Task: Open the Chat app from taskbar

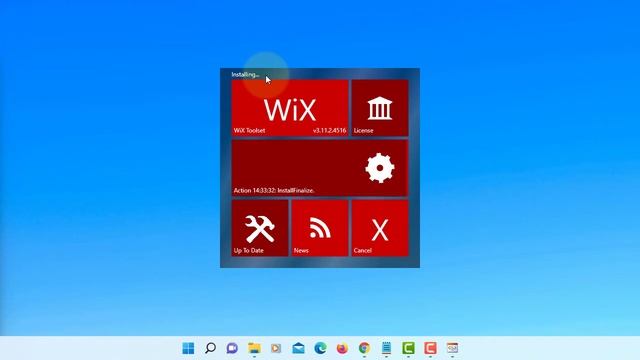Action: coord(232,348)
